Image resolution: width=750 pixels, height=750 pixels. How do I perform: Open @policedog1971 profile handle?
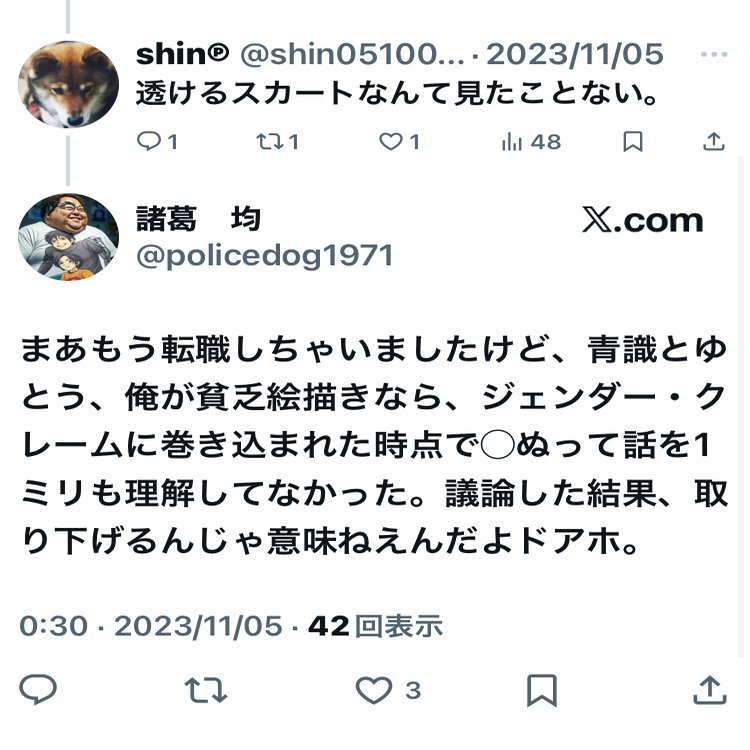click(265, 256)
